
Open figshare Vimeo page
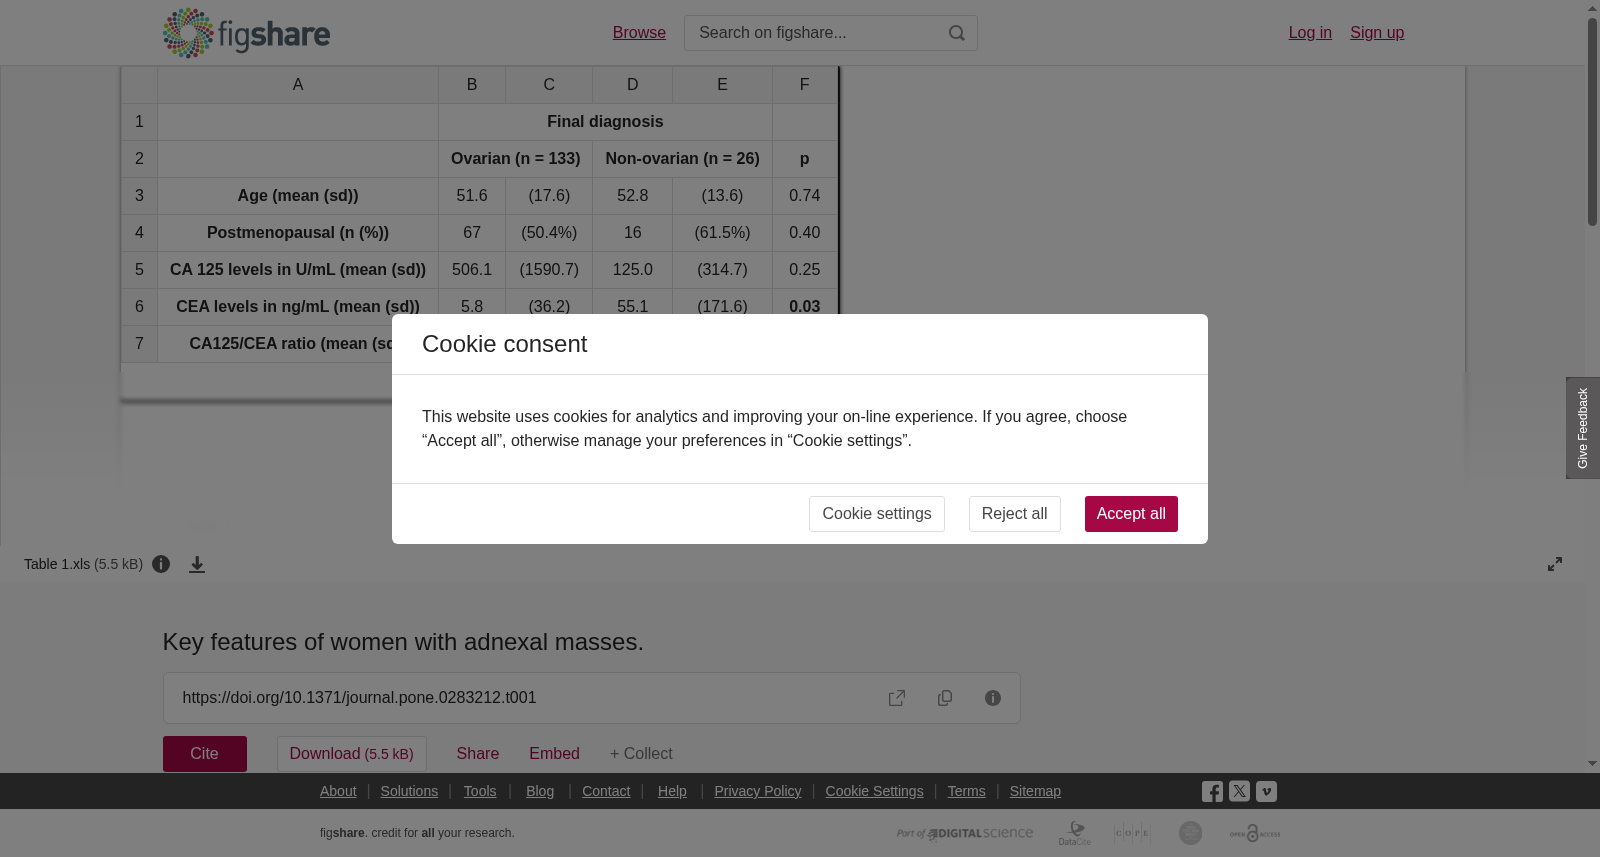point(1266,791)
